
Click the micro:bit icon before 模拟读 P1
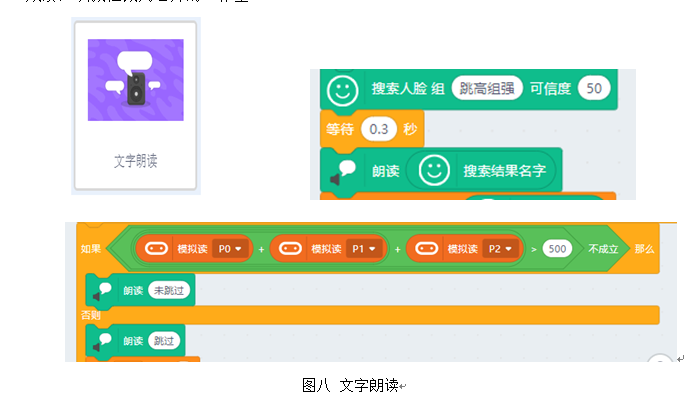[290, 249]
